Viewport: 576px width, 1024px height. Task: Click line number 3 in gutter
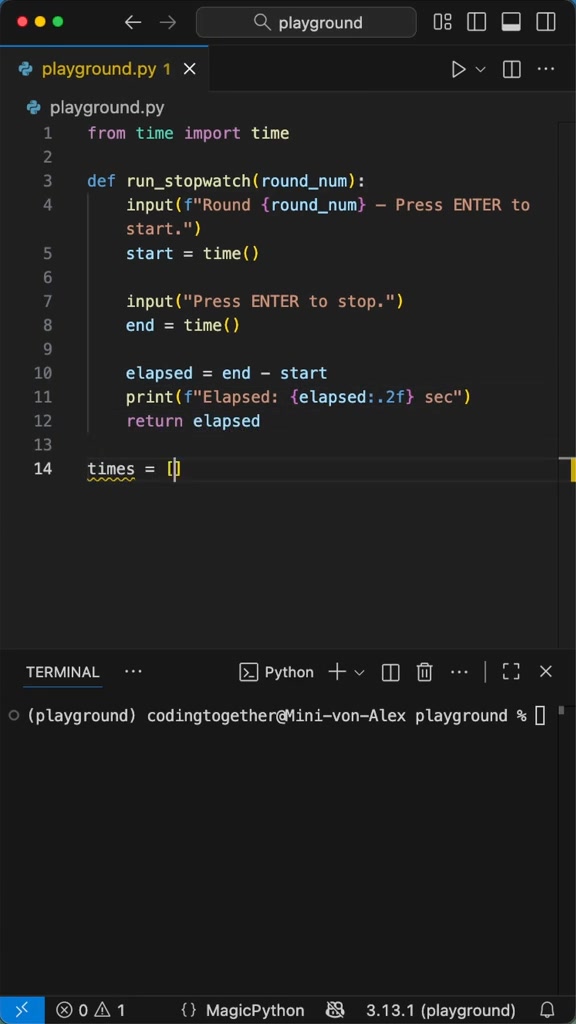click(47, 181)
